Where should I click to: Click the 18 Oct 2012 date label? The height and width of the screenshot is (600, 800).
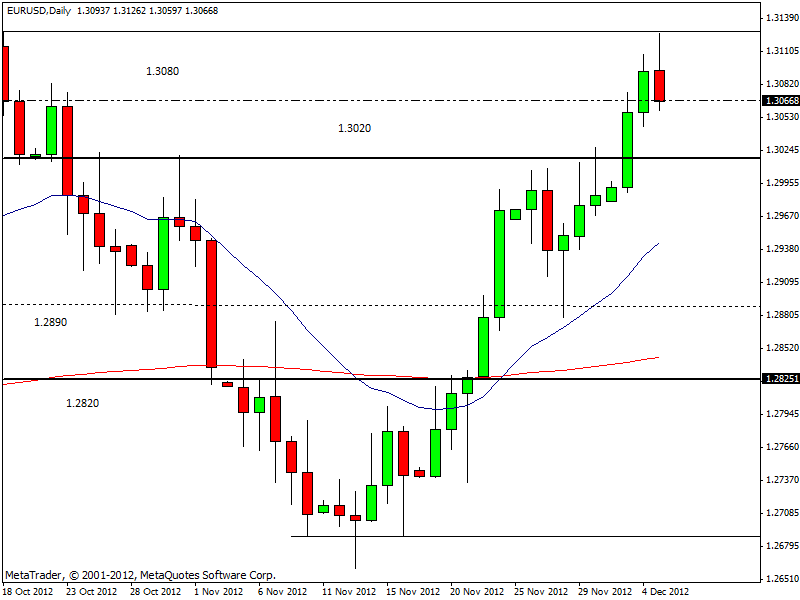tap(28, 591)
